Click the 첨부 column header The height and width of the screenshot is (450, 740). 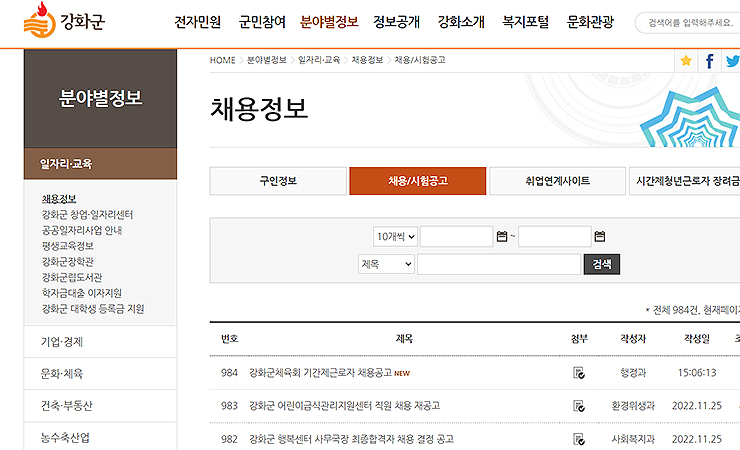click(579, 339)
